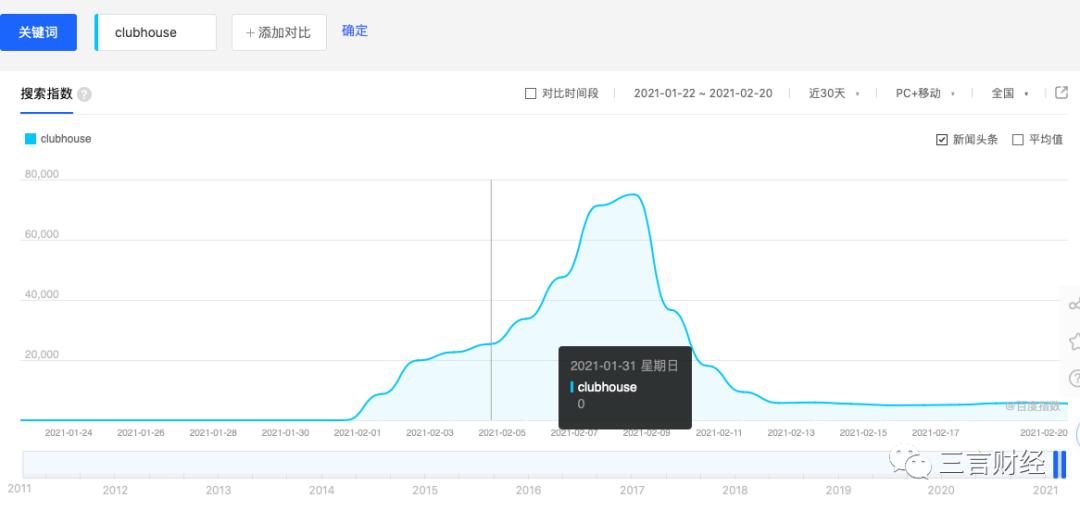This screenshot has height=510, width=1080.
Task: Open the 全国 region dropdown
Action: [x=1009, y=93]
